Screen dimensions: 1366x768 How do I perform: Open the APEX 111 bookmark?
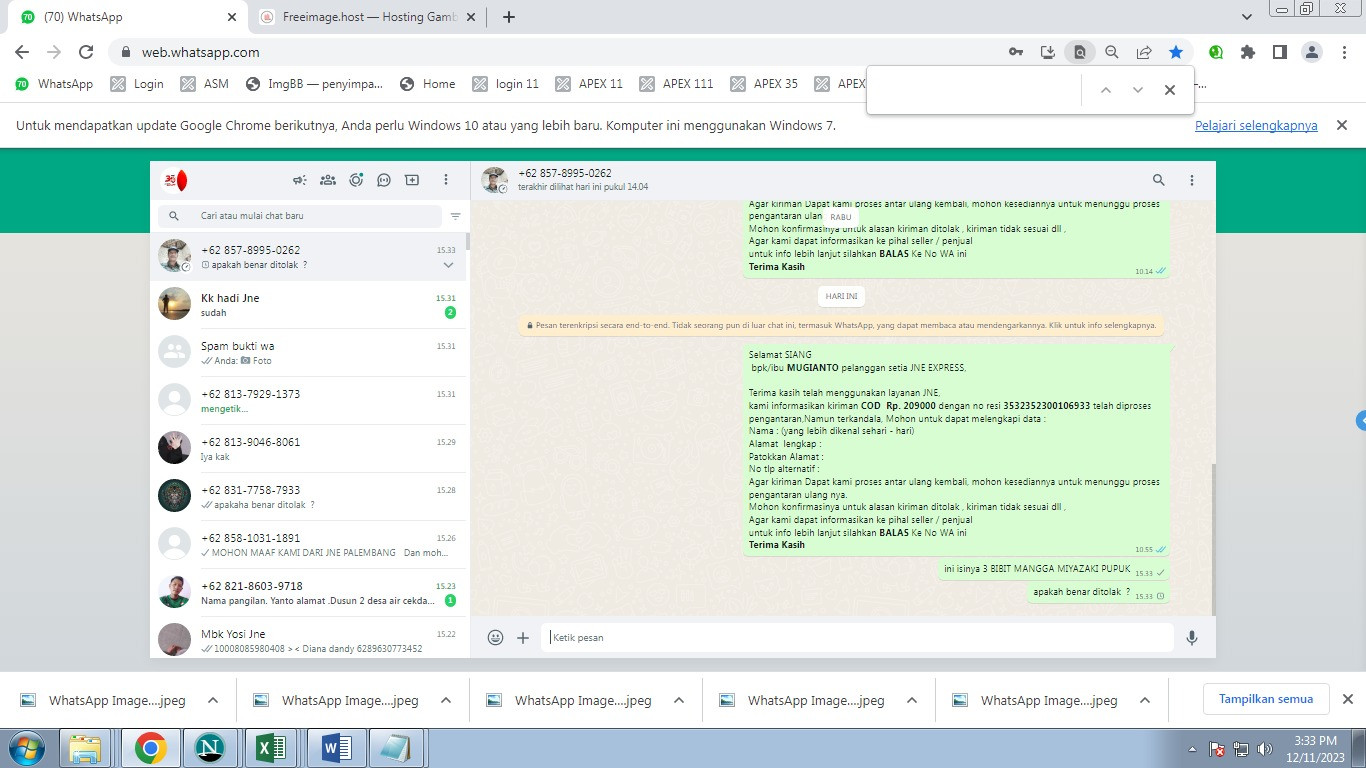677,84
